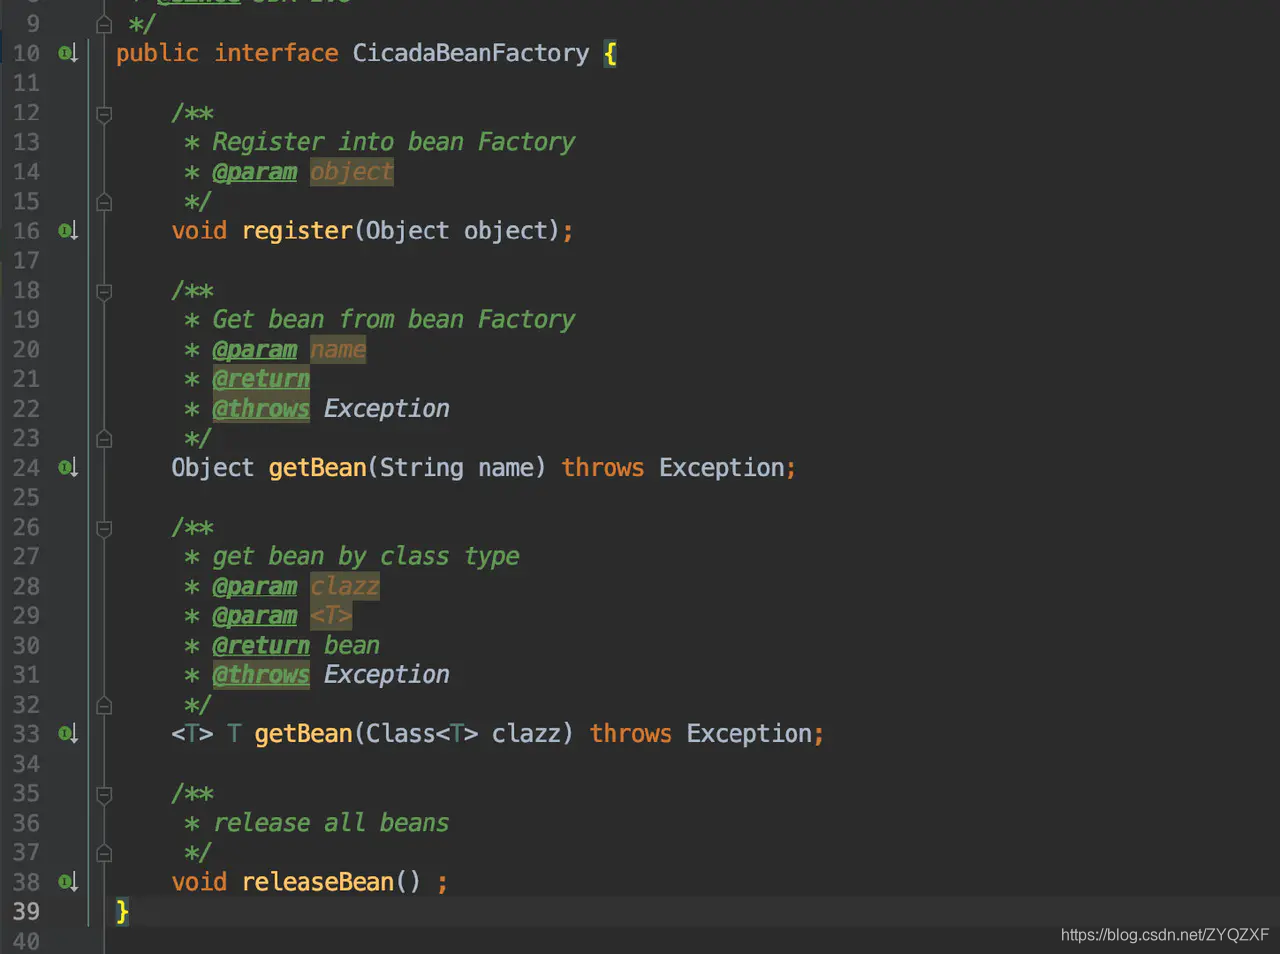This screenshot has height=954, width=1280.
Task: Click line number 25 in the gutter
Action: pos(26,498)
